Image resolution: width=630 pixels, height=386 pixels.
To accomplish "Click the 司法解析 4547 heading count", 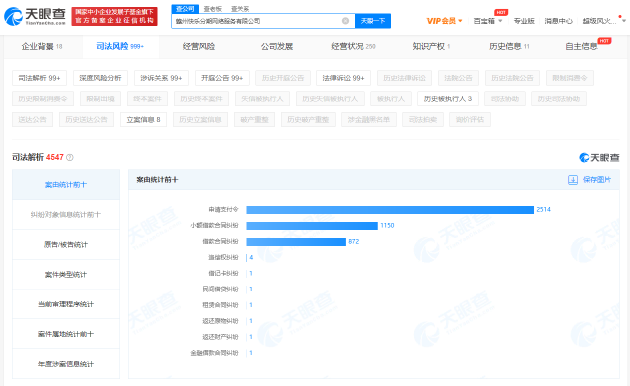I will pos(55,157).
